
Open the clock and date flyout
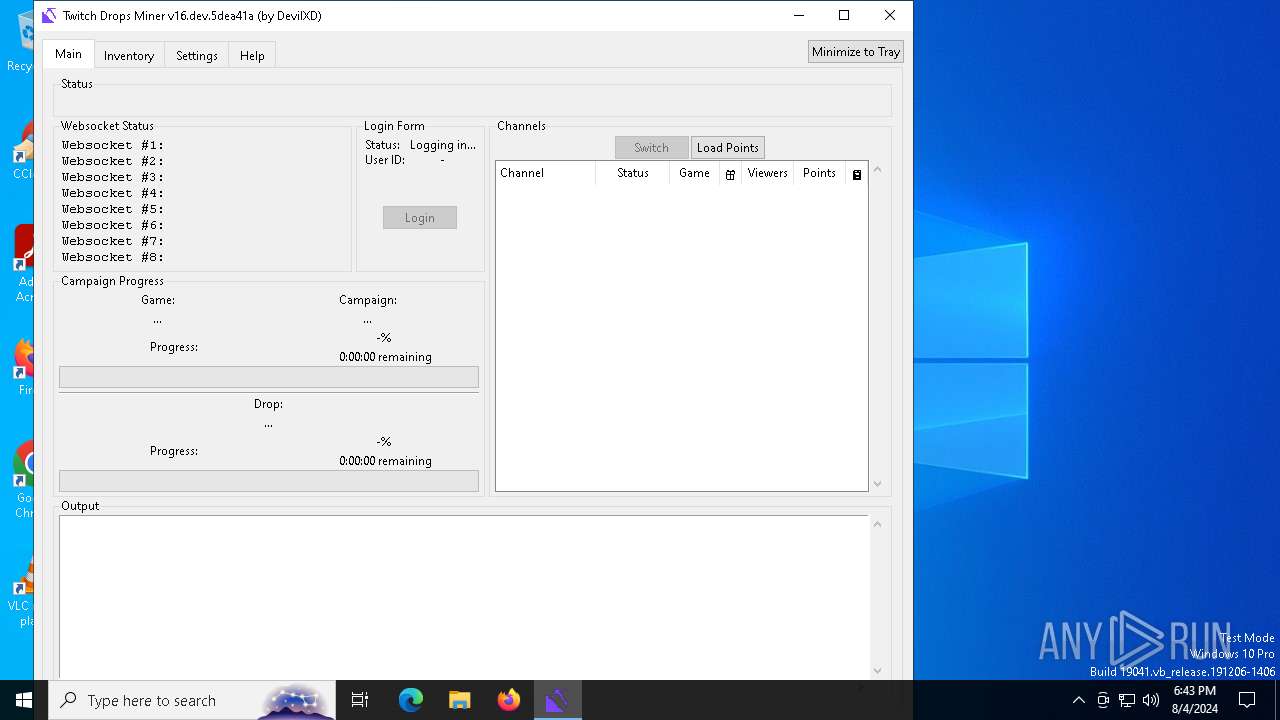1195,700
